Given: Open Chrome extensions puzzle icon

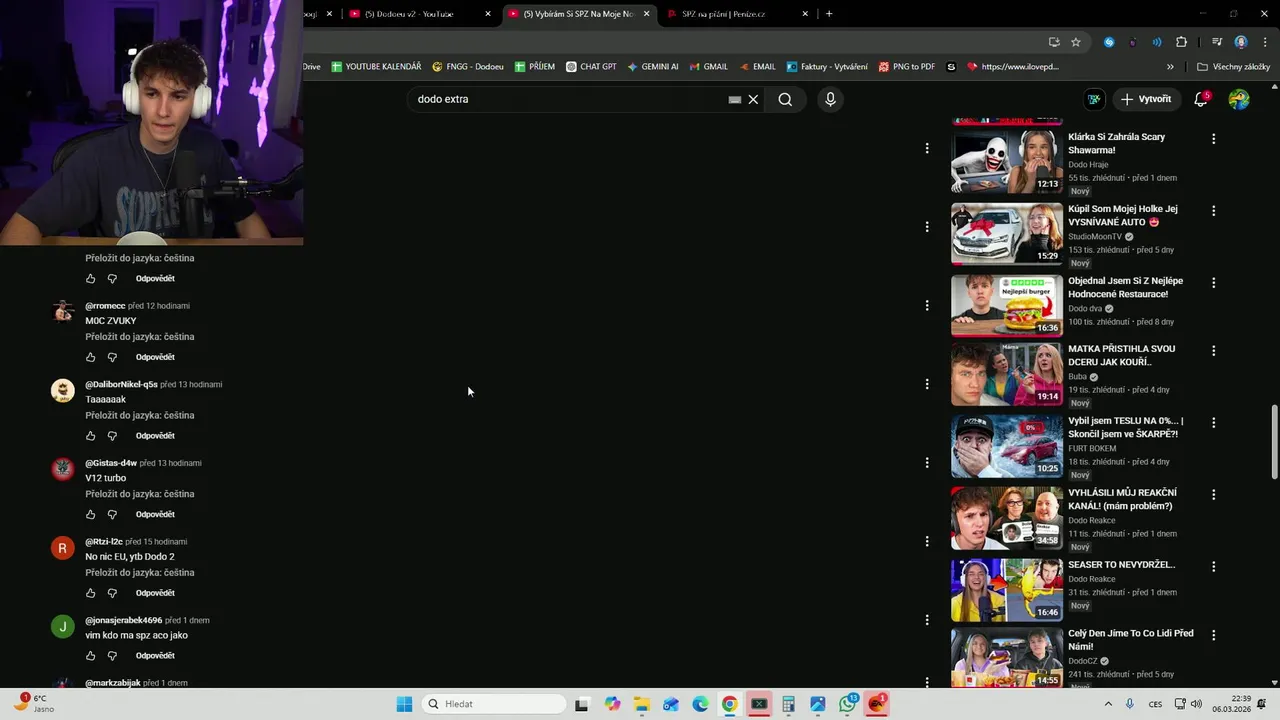Looking at the screenshot, I should click(1181, 42).
